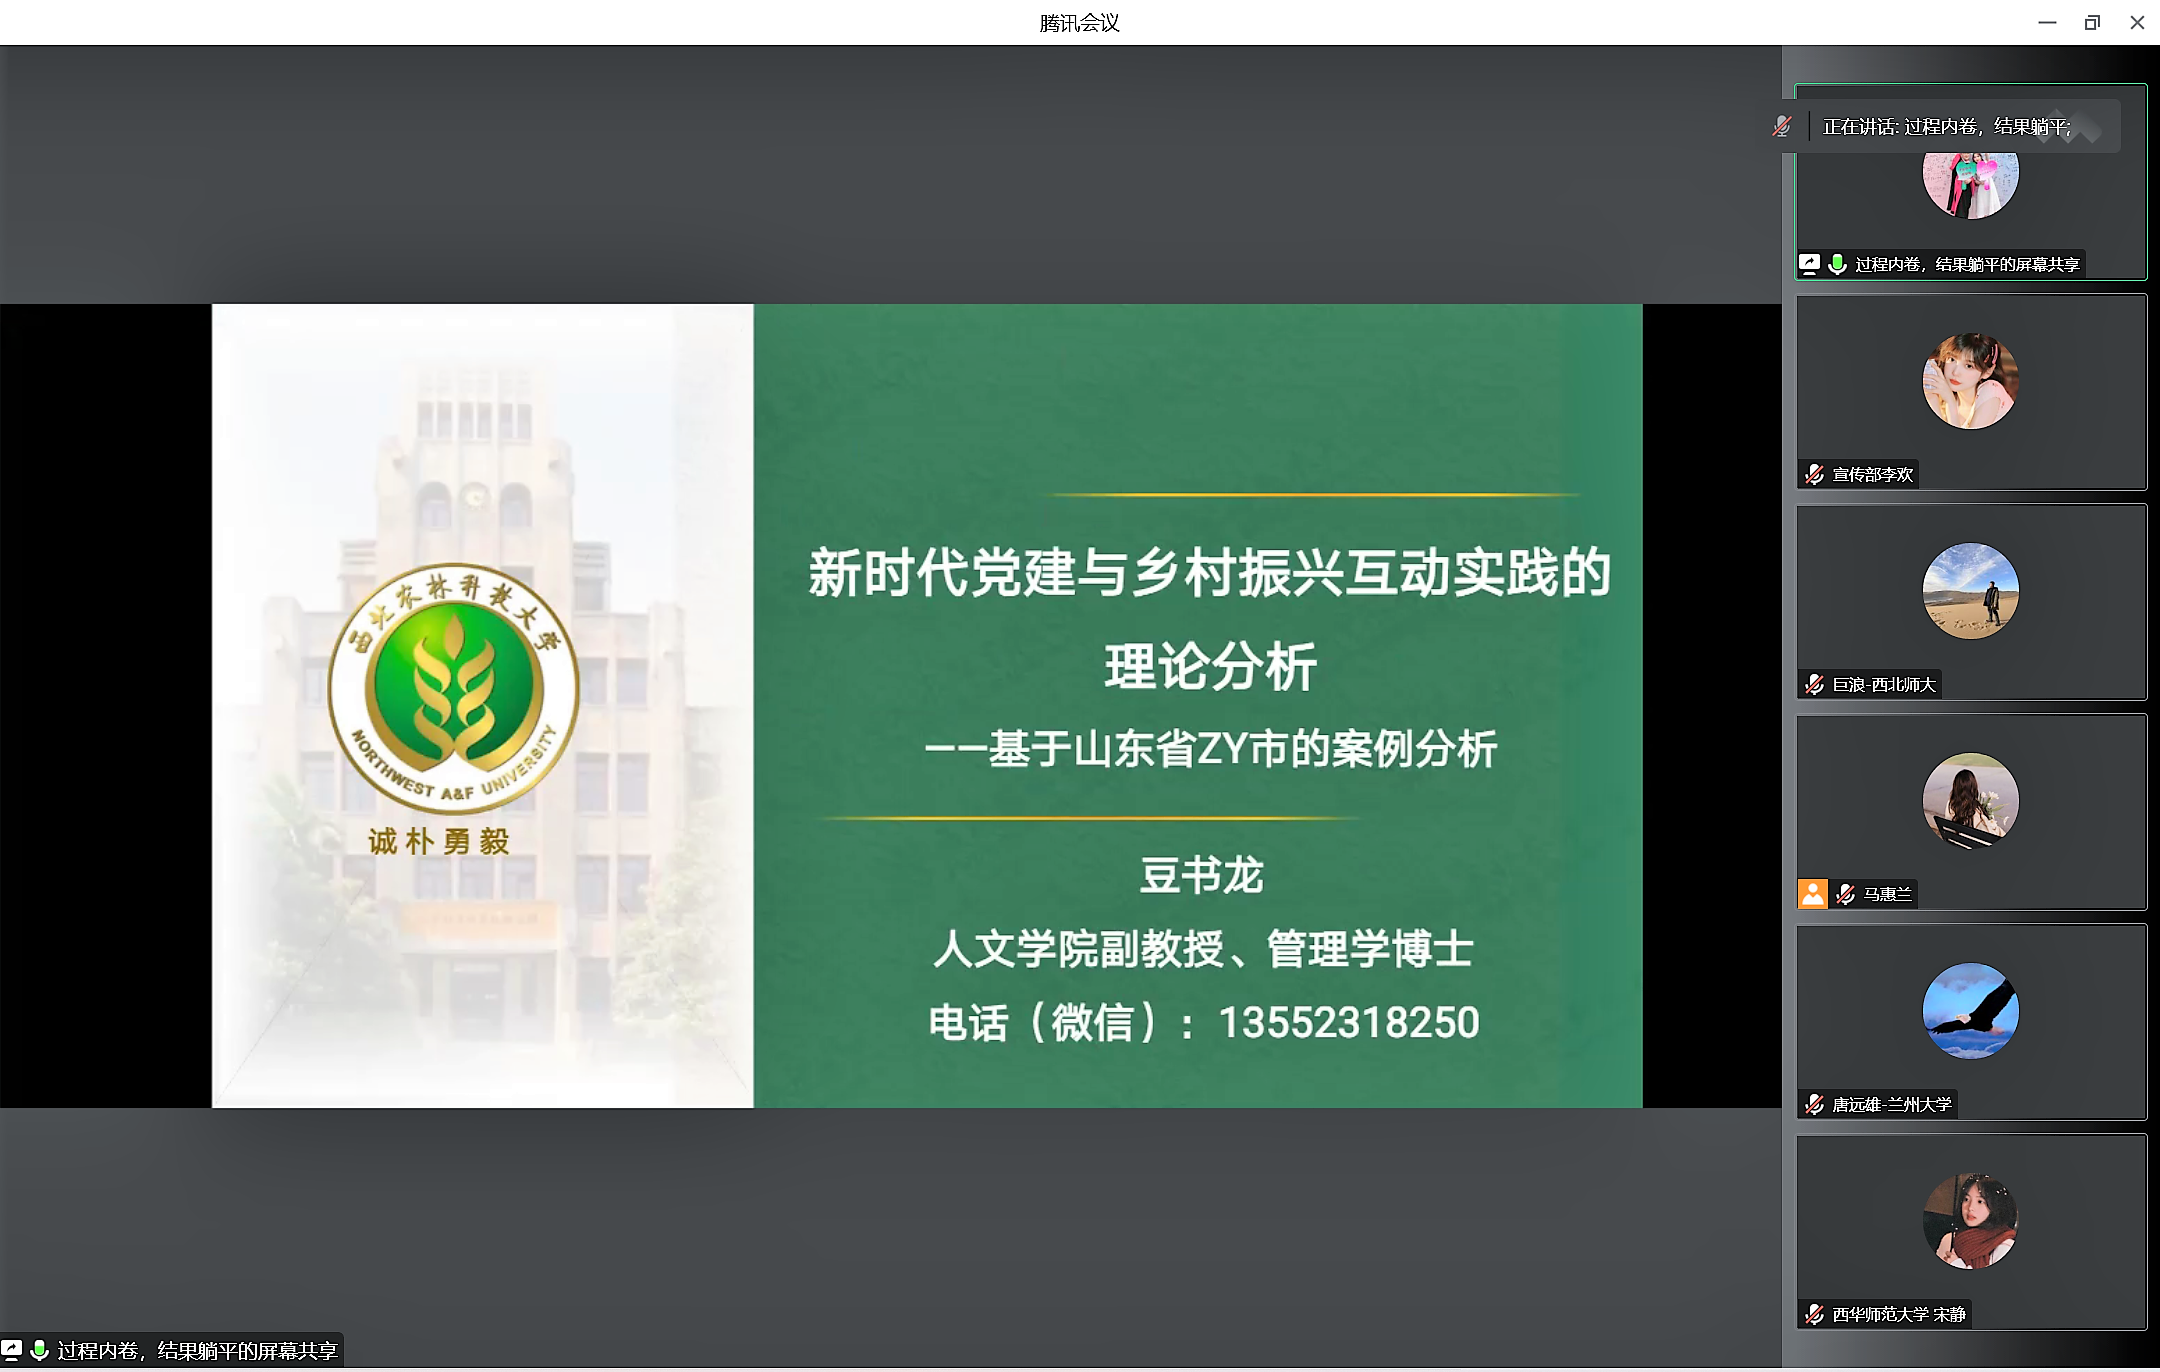Click the presenter's avatar in highlighted tile
Viewport: 2160px width, 1372px height.
pyautogui.click(x=1970, y=186)
